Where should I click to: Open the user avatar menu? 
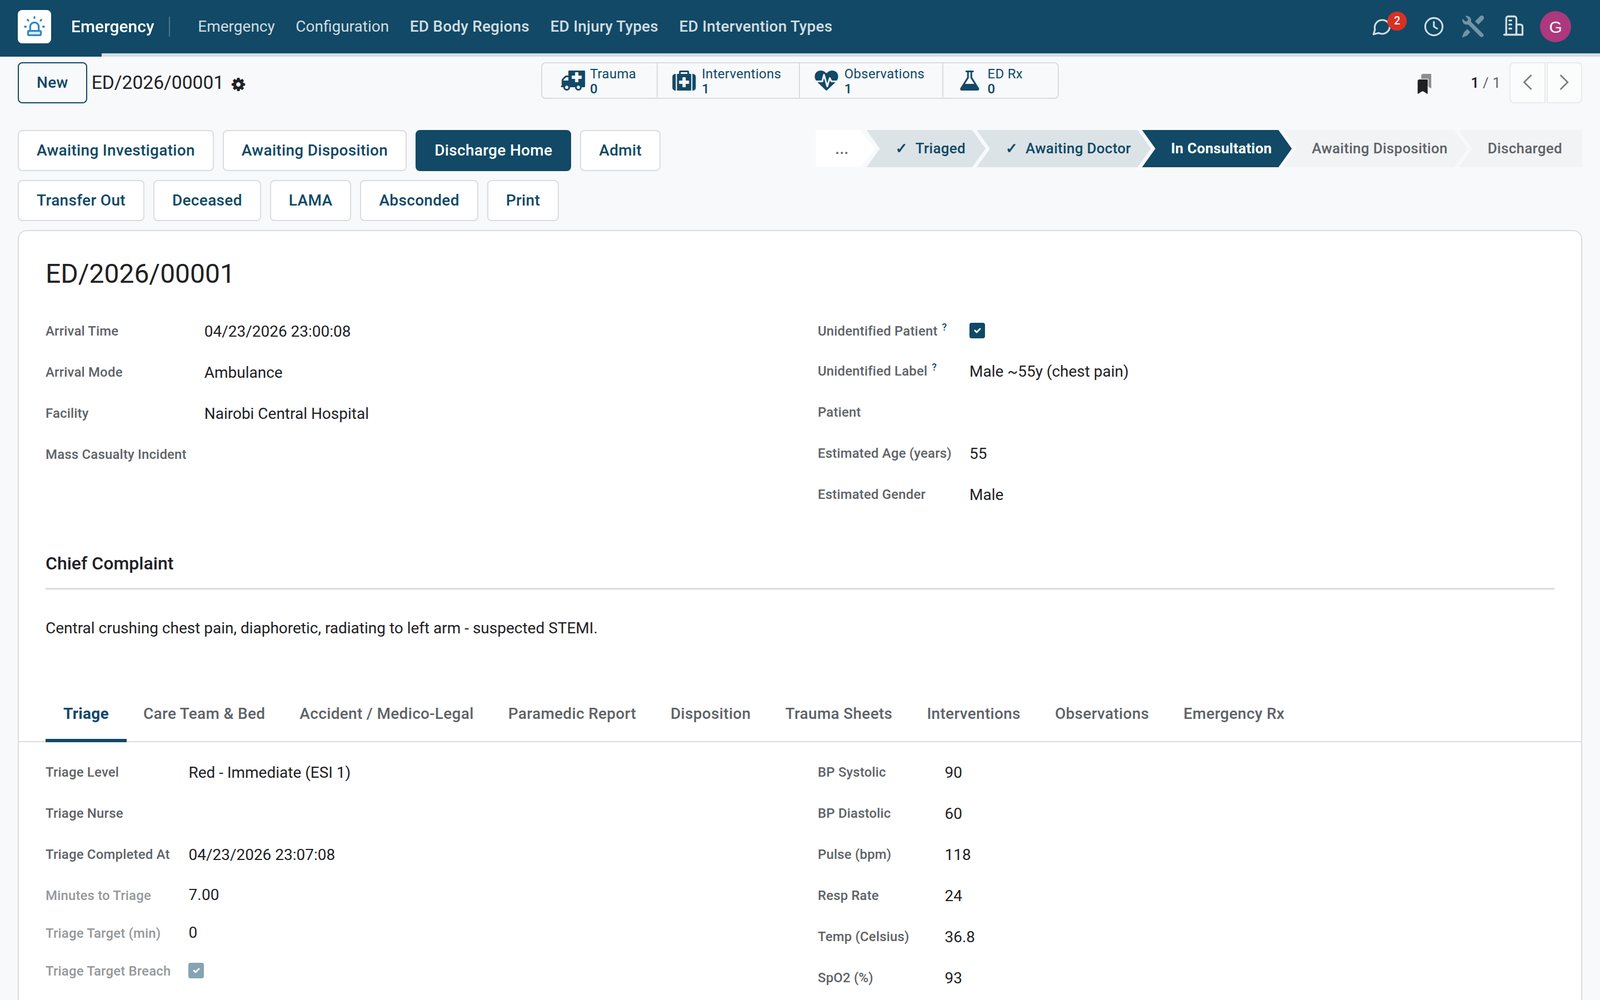[1555, 27]
